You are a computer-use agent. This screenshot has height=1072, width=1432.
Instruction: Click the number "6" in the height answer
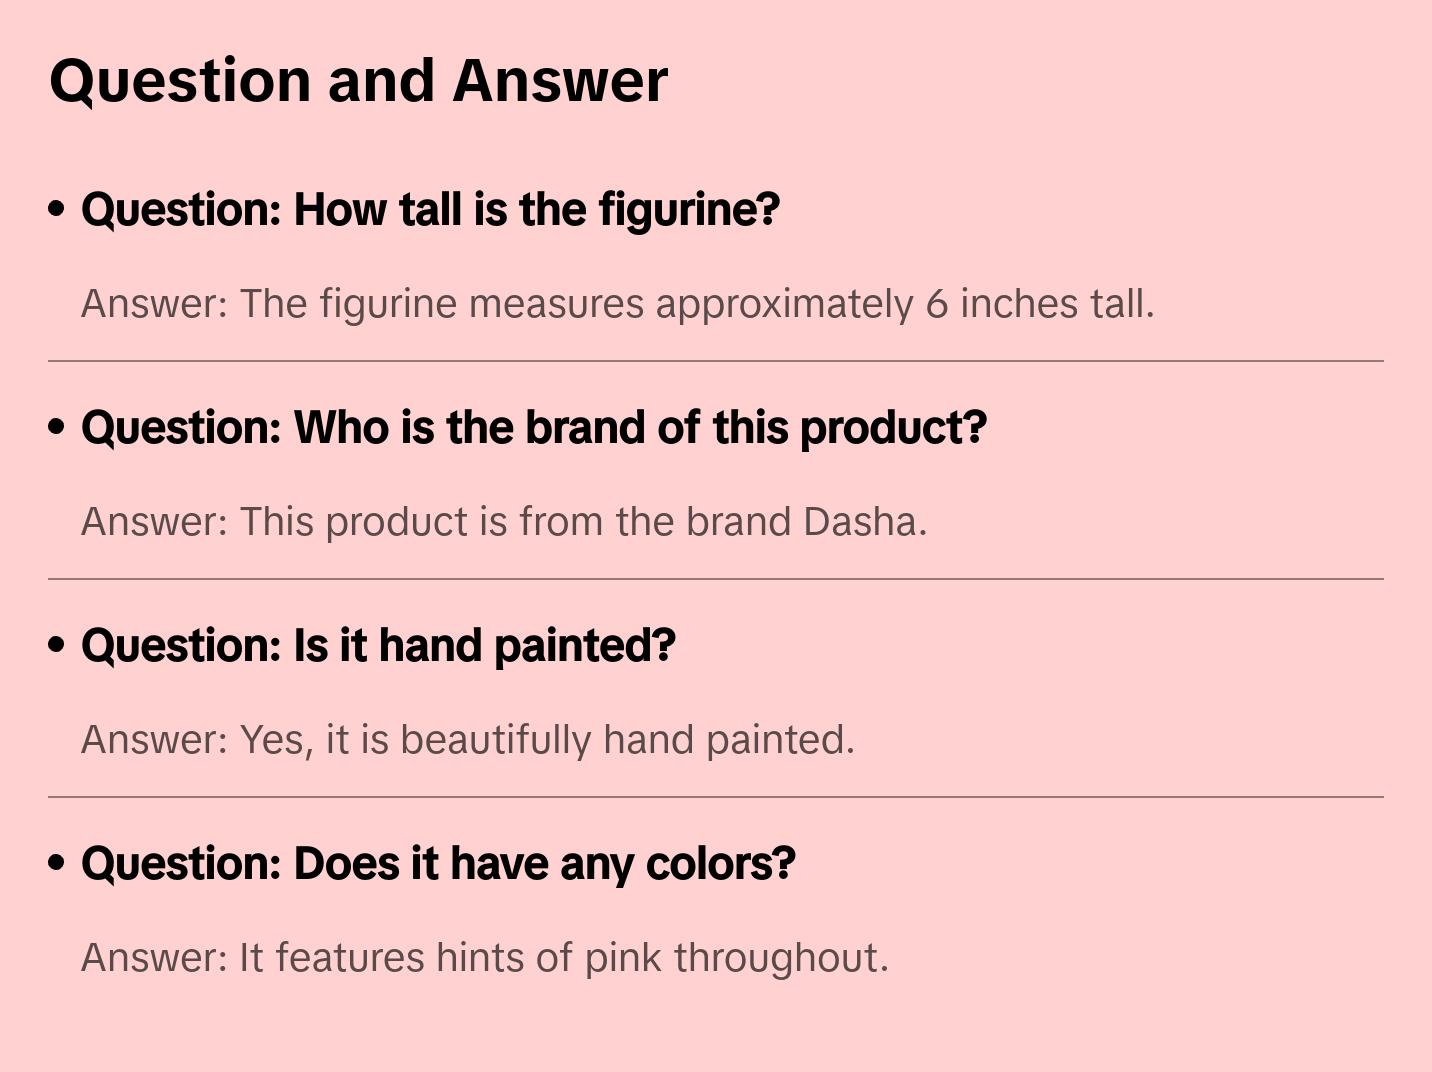936,304
